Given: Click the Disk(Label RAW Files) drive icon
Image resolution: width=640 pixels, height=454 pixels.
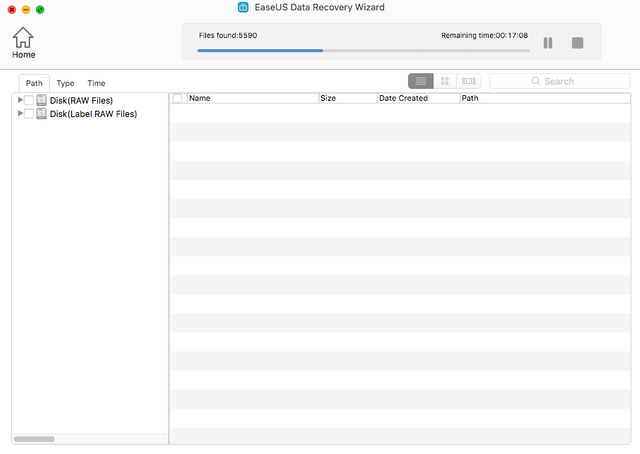Looking at the screenshot, I should click(x=41, y=114).
